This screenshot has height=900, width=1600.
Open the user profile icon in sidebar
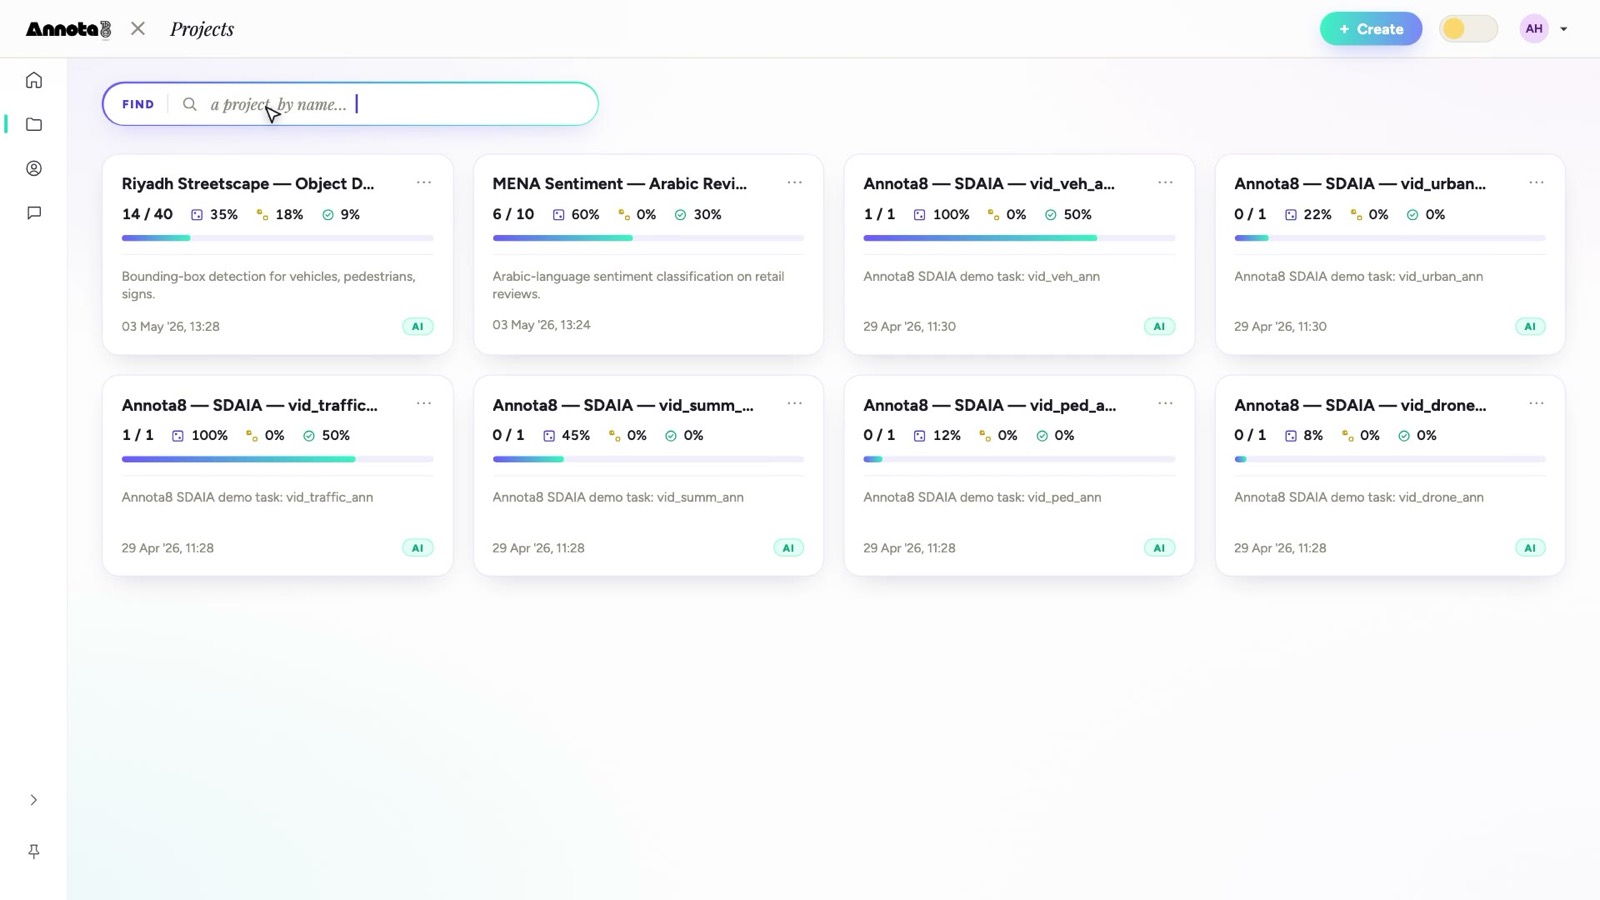tap(34, 168)
